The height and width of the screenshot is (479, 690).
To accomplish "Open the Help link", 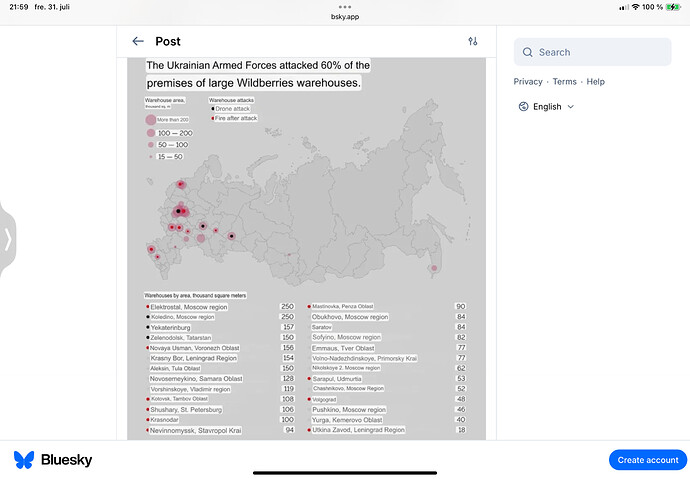I will point(595,82).
